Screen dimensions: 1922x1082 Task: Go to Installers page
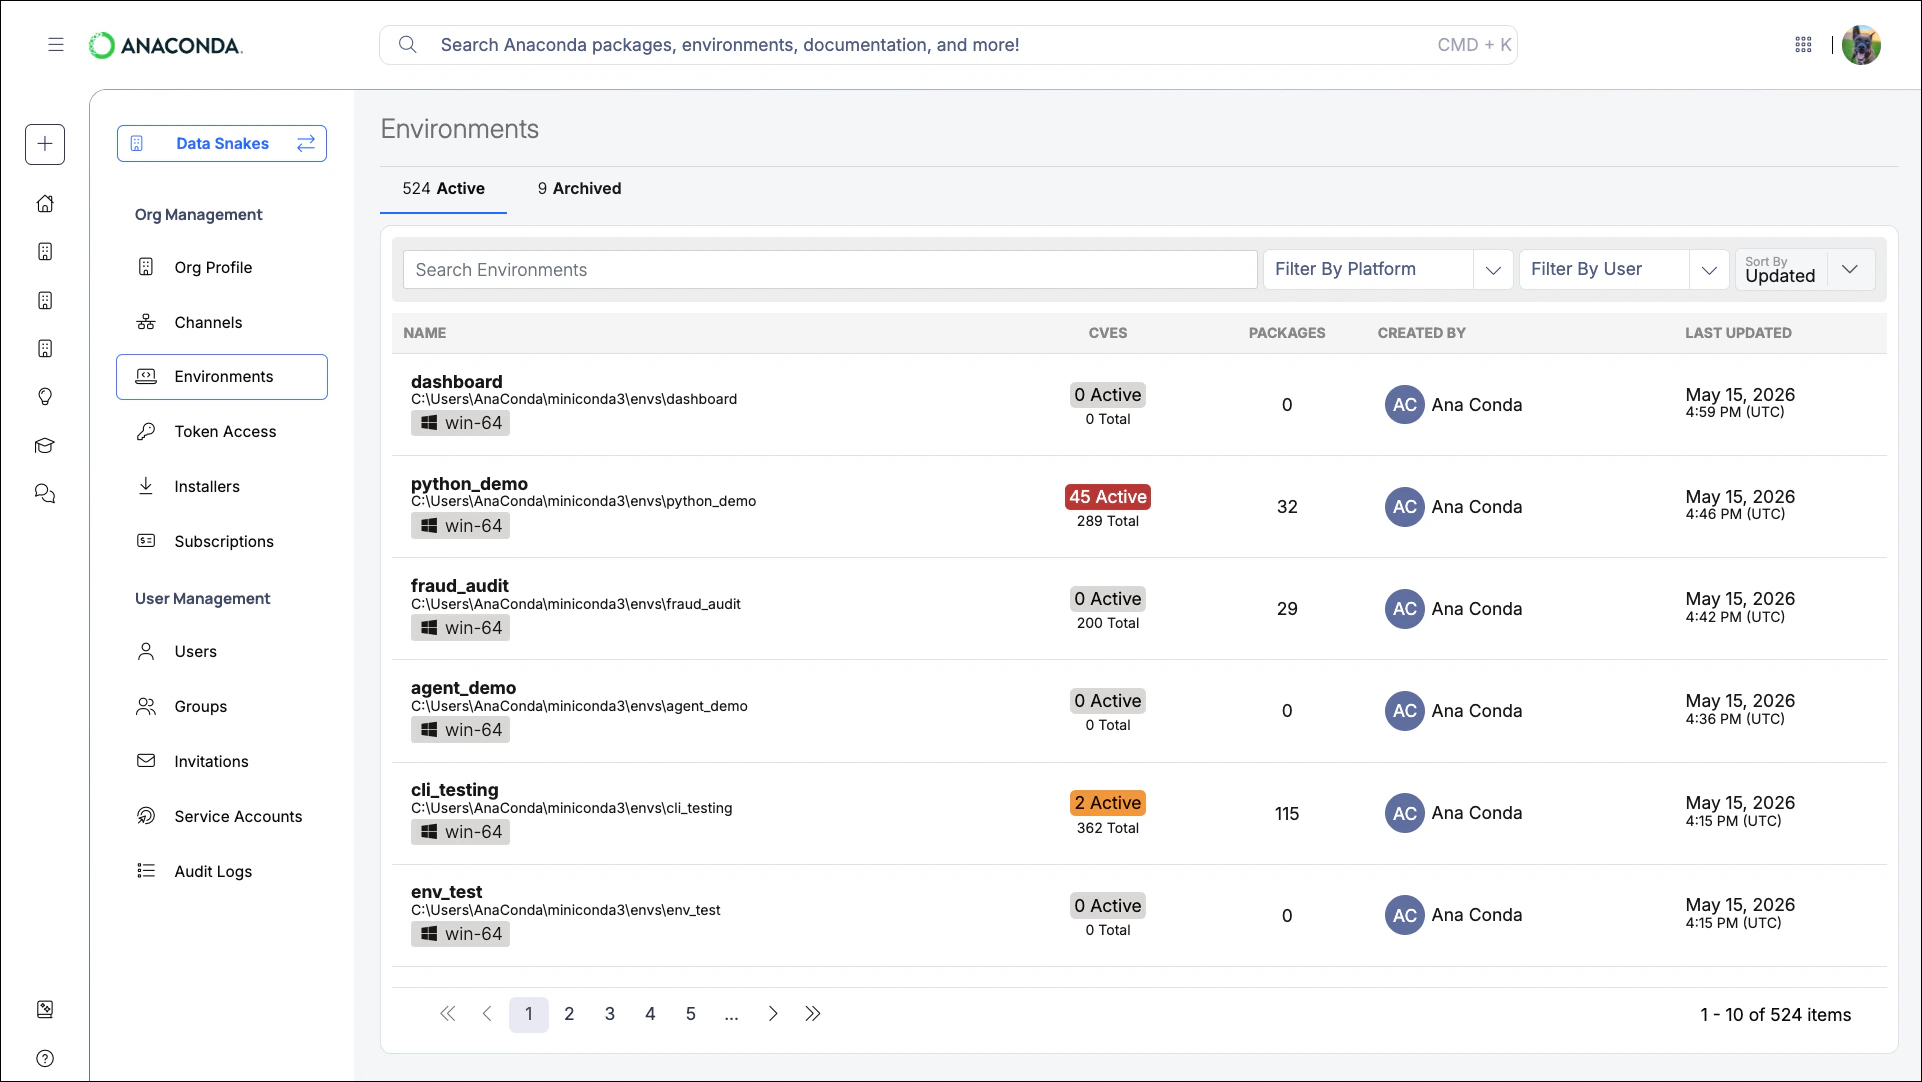(x=222, y=487)
